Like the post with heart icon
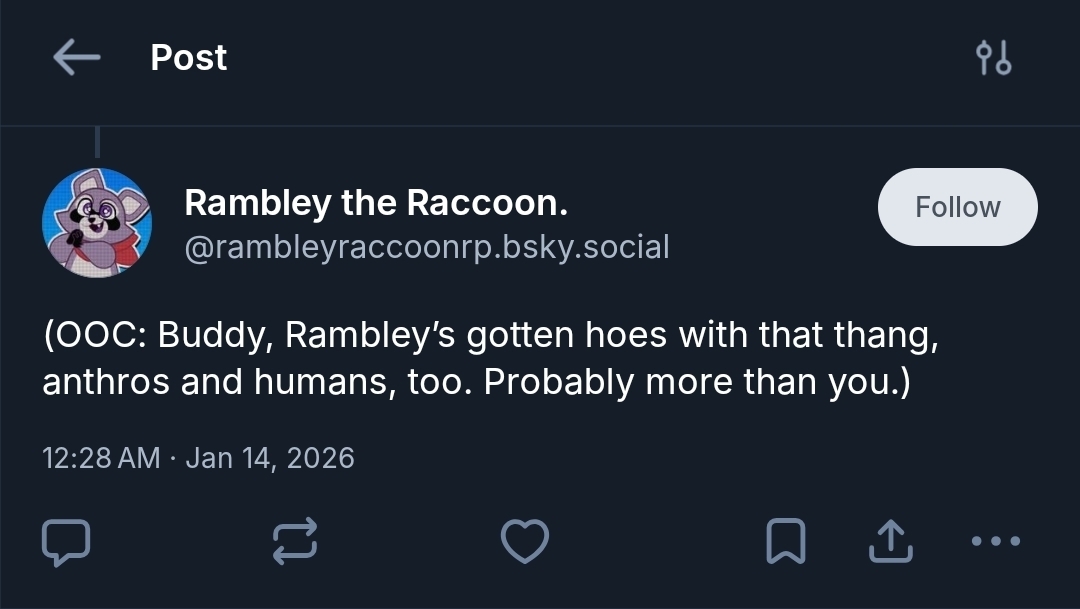1080x609 pixels. coord(524,542)
